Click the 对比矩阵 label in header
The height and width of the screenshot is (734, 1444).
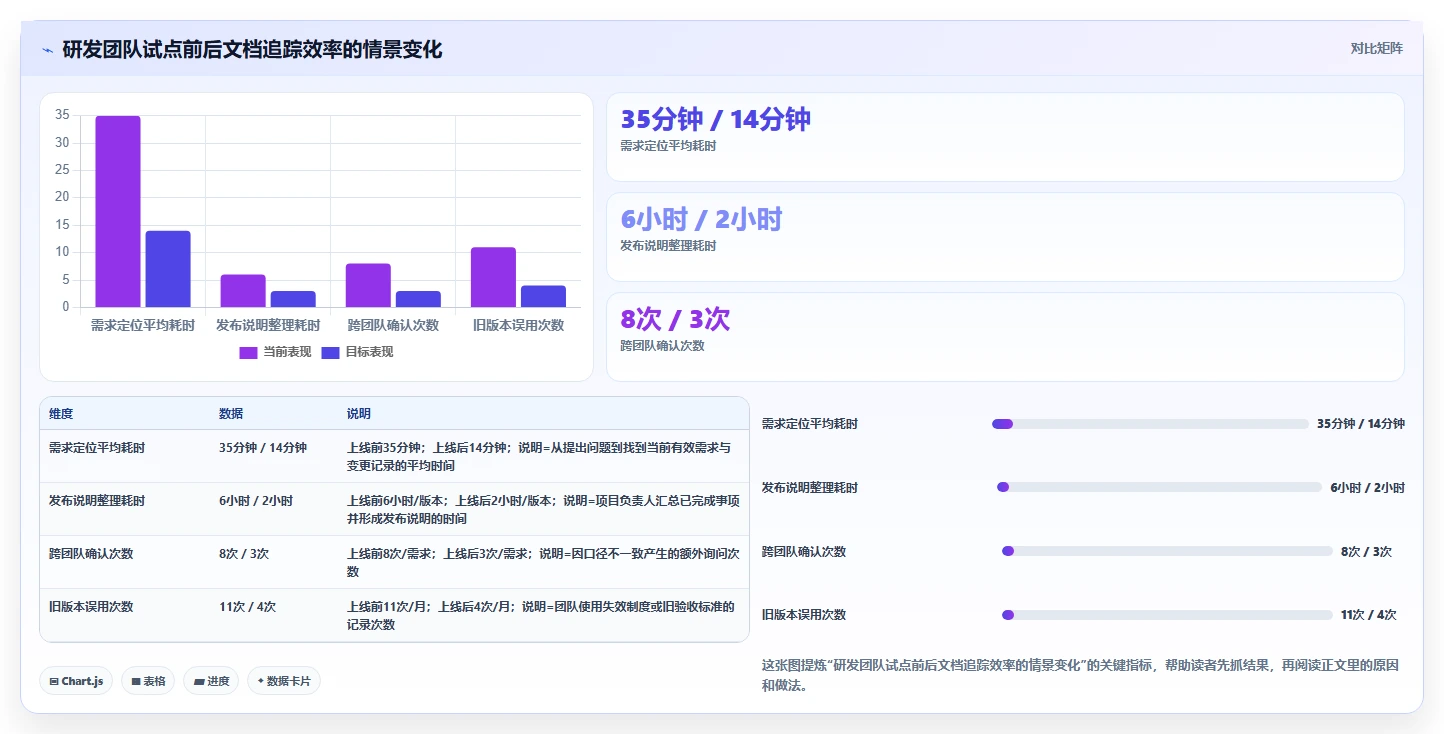point(1376,48)
